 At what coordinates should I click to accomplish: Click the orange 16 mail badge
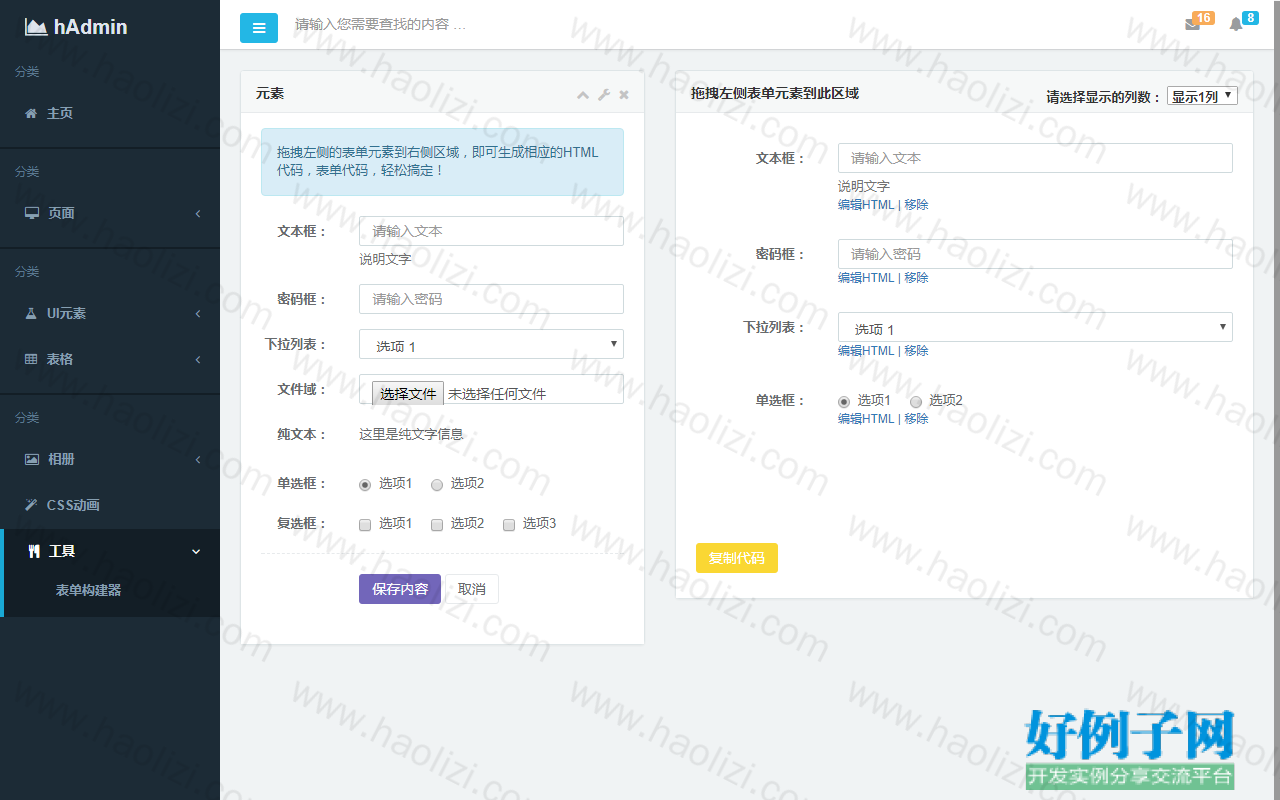click(x=1203, y=18)
